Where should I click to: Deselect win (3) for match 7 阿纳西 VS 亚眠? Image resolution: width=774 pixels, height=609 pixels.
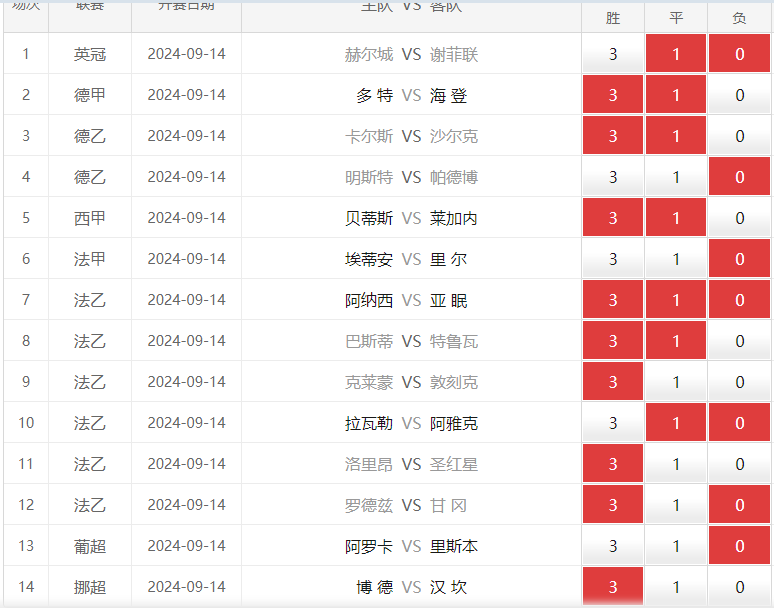613,299
